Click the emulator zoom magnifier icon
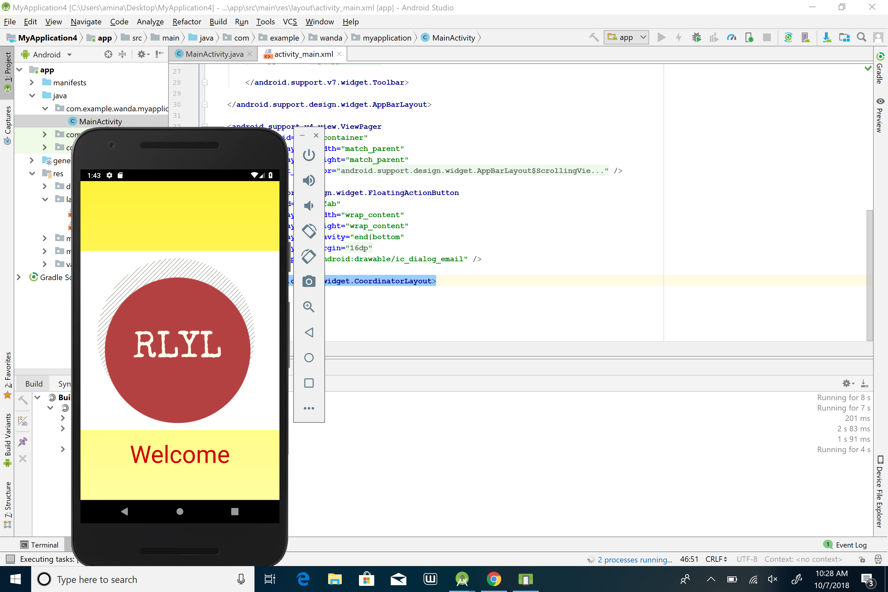 tap(309, 307)
